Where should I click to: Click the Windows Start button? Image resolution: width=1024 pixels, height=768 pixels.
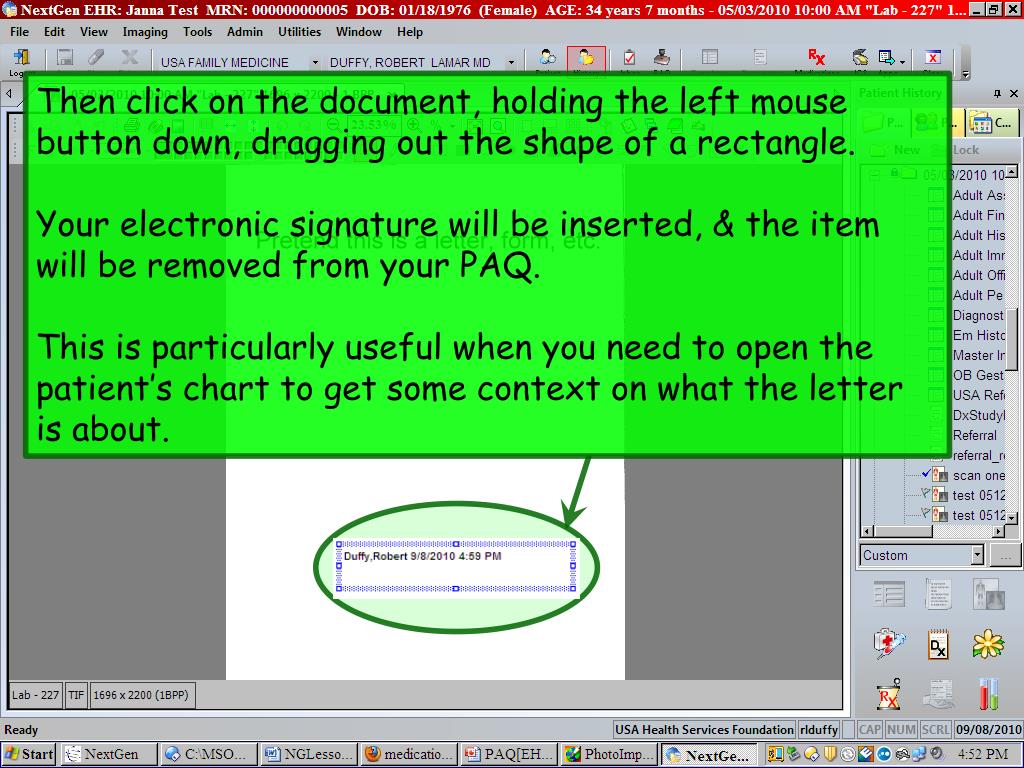pos(28,754)
